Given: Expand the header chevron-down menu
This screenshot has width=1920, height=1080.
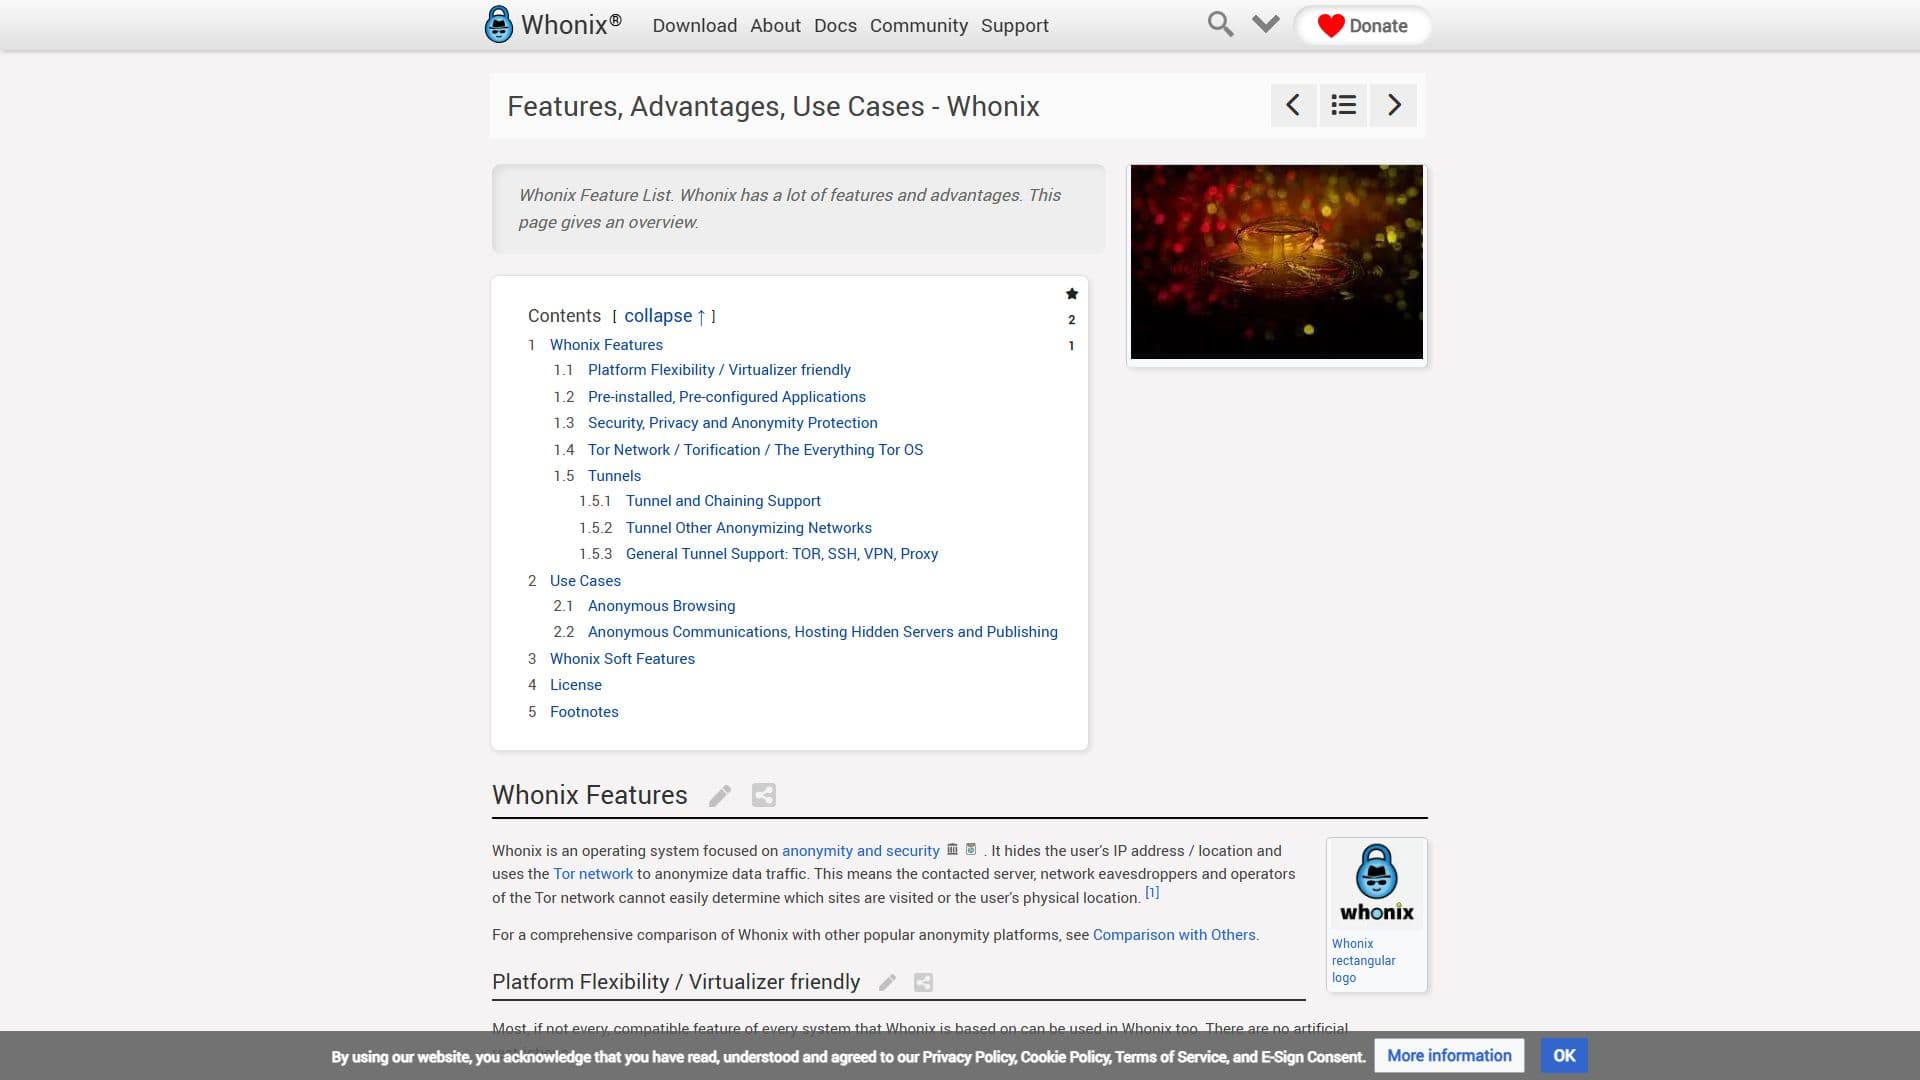Looking at the screenshot, I should tap(1266, 24).
